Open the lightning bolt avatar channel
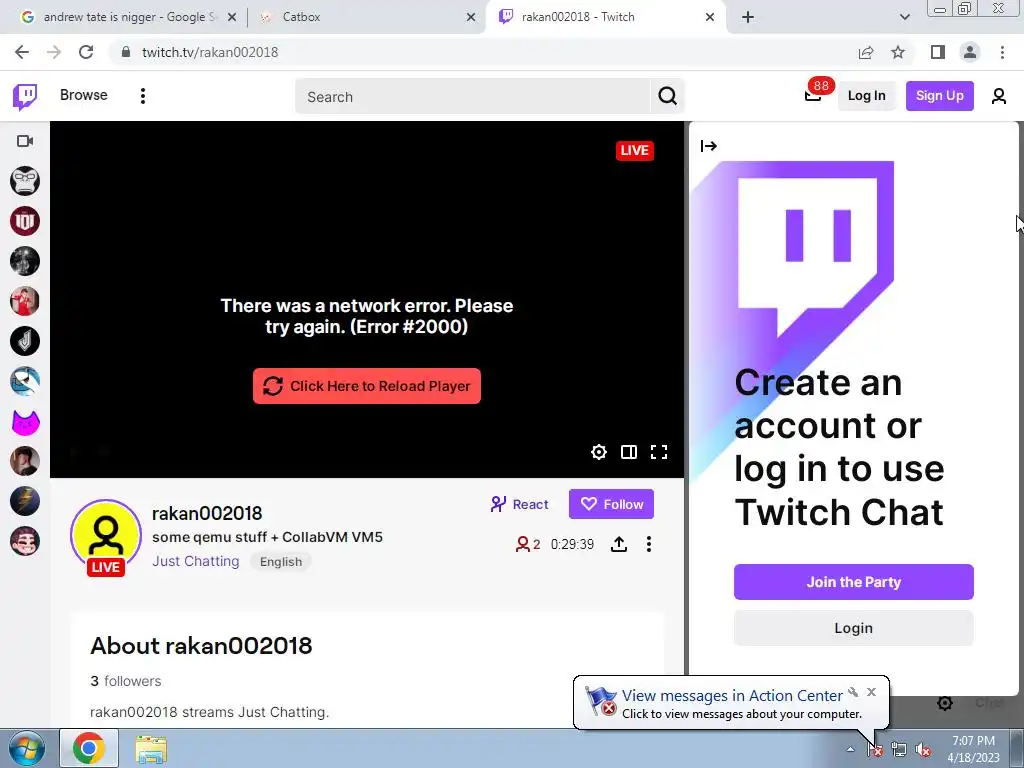1024x768 pixels. [x=25, y=502]
